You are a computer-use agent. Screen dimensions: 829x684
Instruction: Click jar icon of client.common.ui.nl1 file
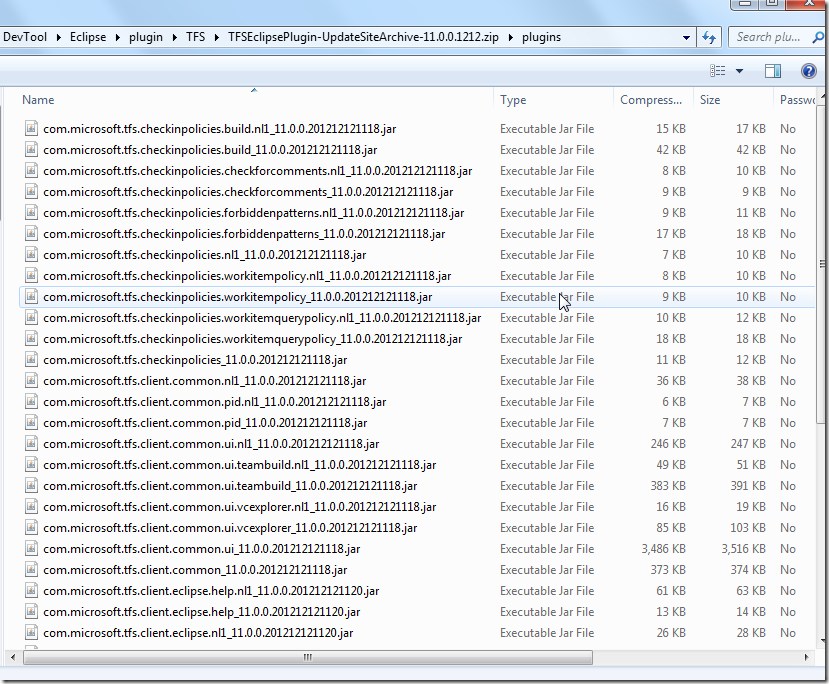point(31,443)
